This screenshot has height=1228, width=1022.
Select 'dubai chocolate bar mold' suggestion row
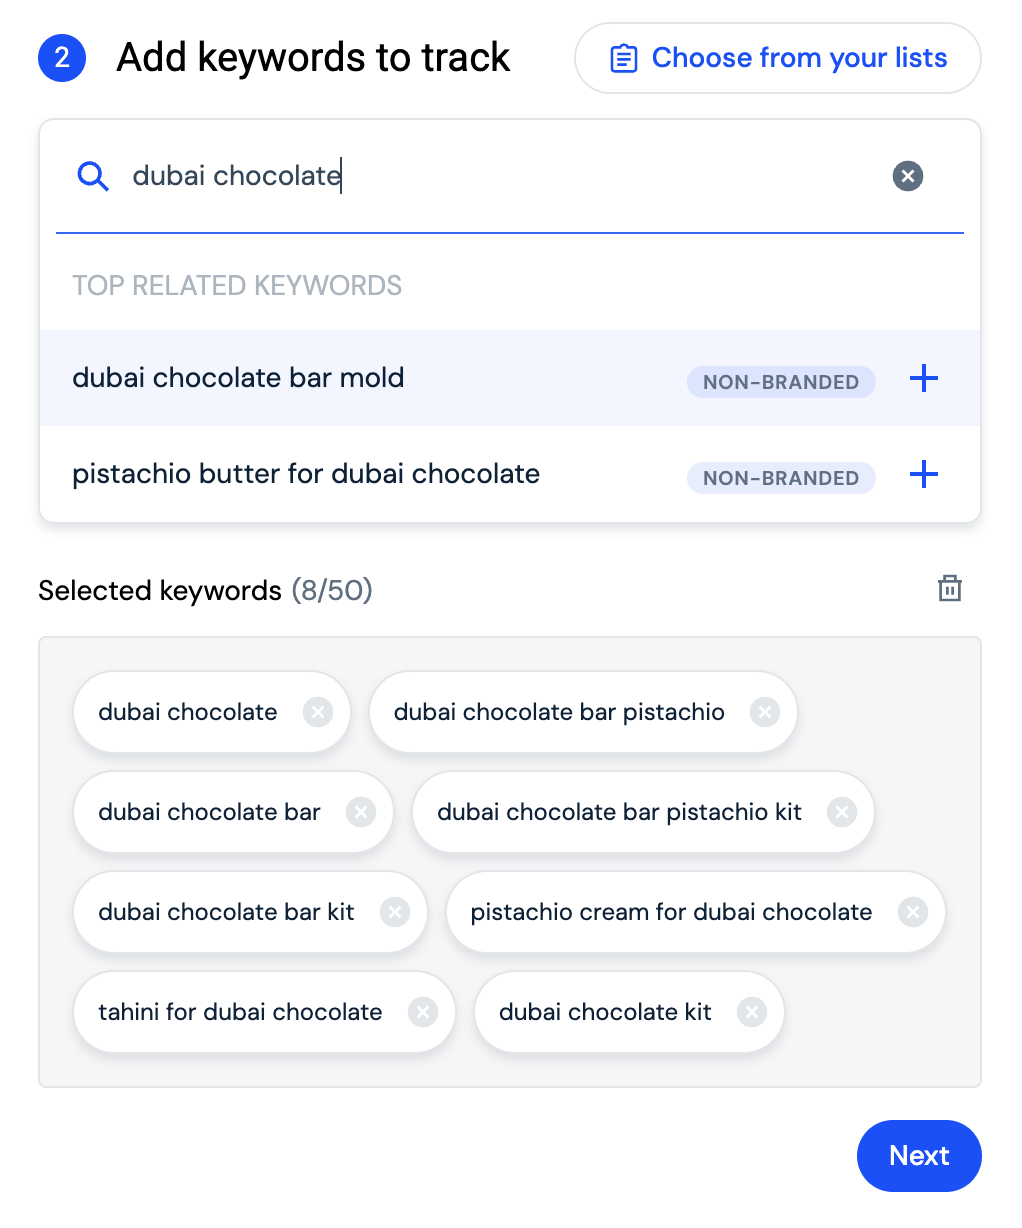point(510,378)
